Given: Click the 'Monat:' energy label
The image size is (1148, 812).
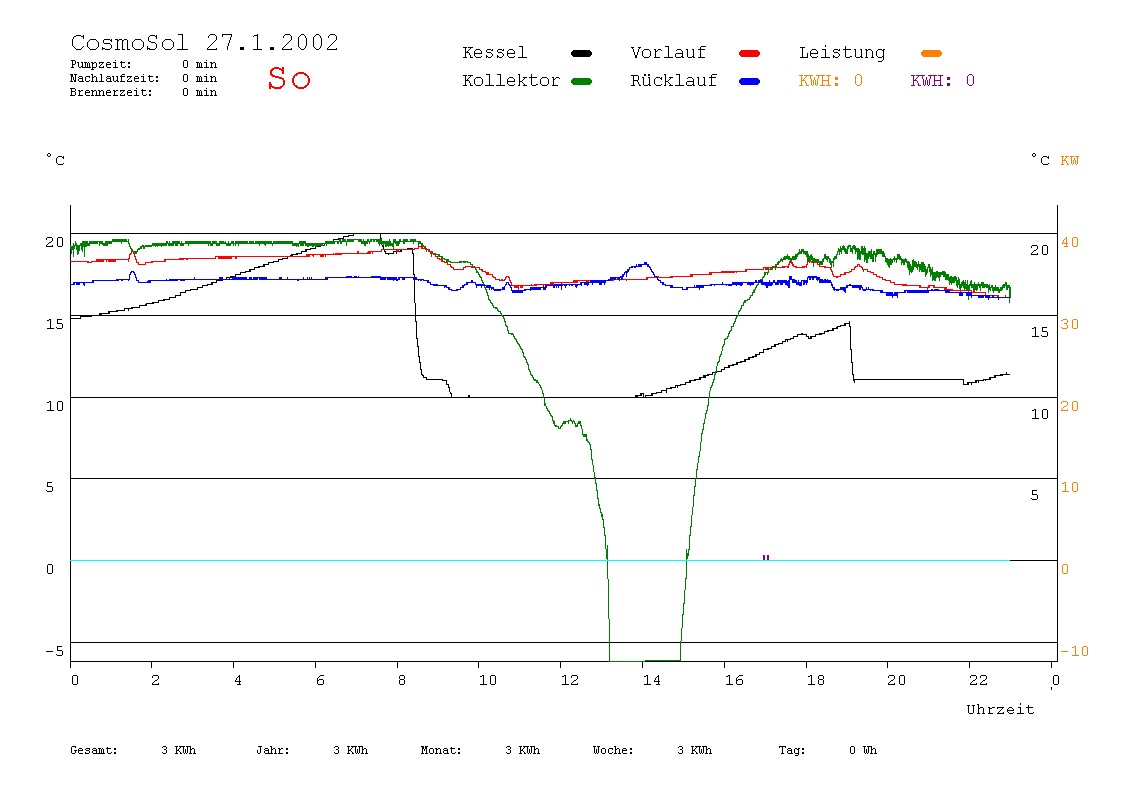Looking at the screenshot, I should point(441,750).
